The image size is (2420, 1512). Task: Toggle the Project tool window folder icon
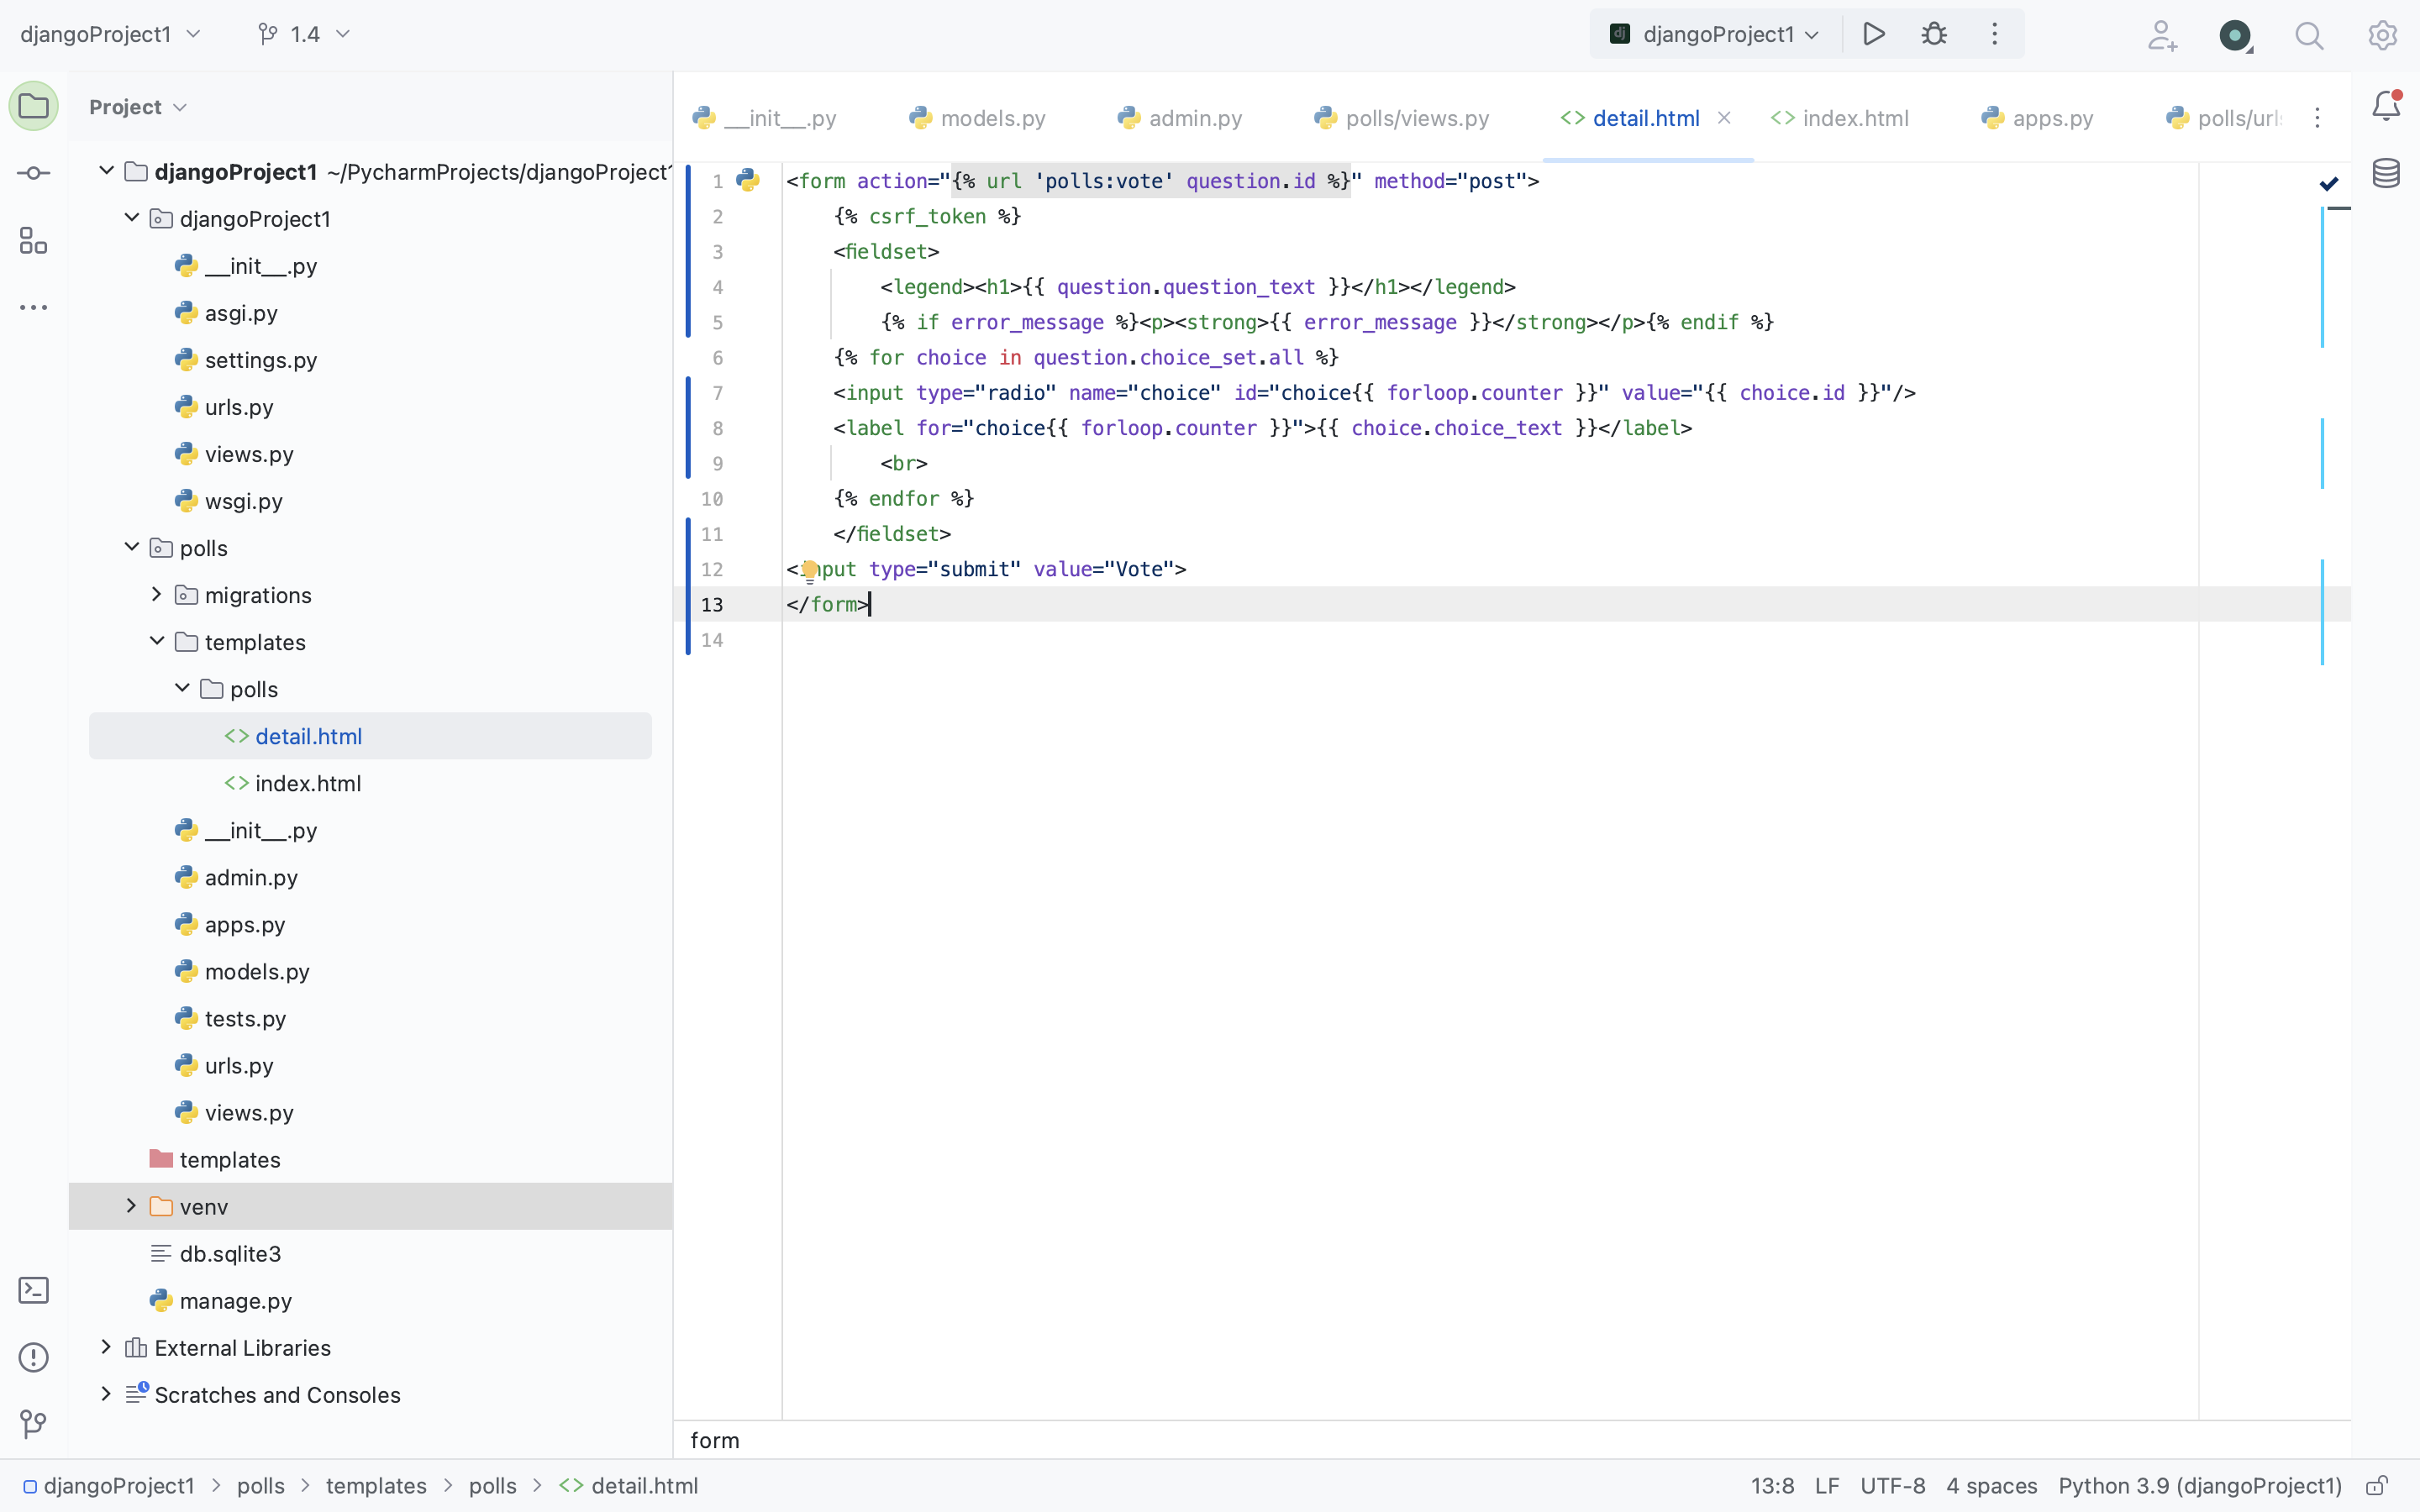point(33,106)
